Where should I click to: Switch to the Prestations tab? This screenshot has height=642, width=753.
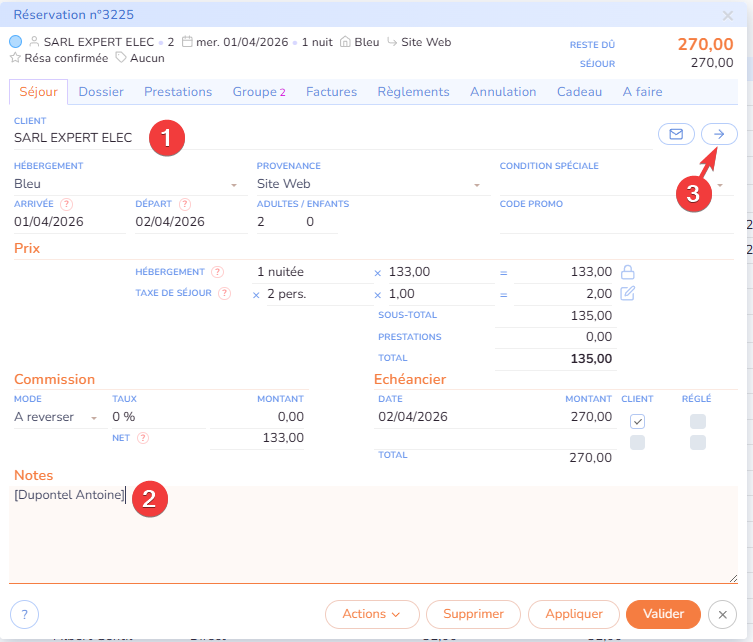tap(178, 92)
